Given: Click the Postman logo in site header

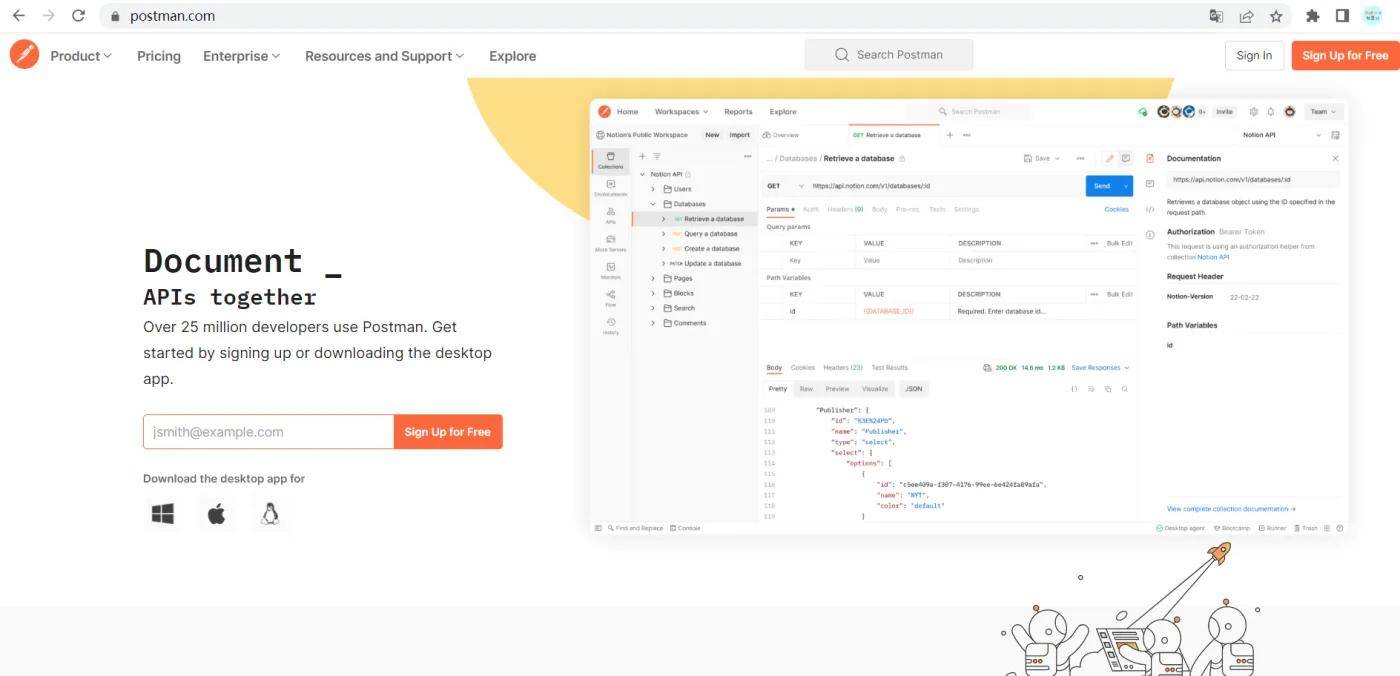Looking at the screenshot, I should click(x=24, y=54).
